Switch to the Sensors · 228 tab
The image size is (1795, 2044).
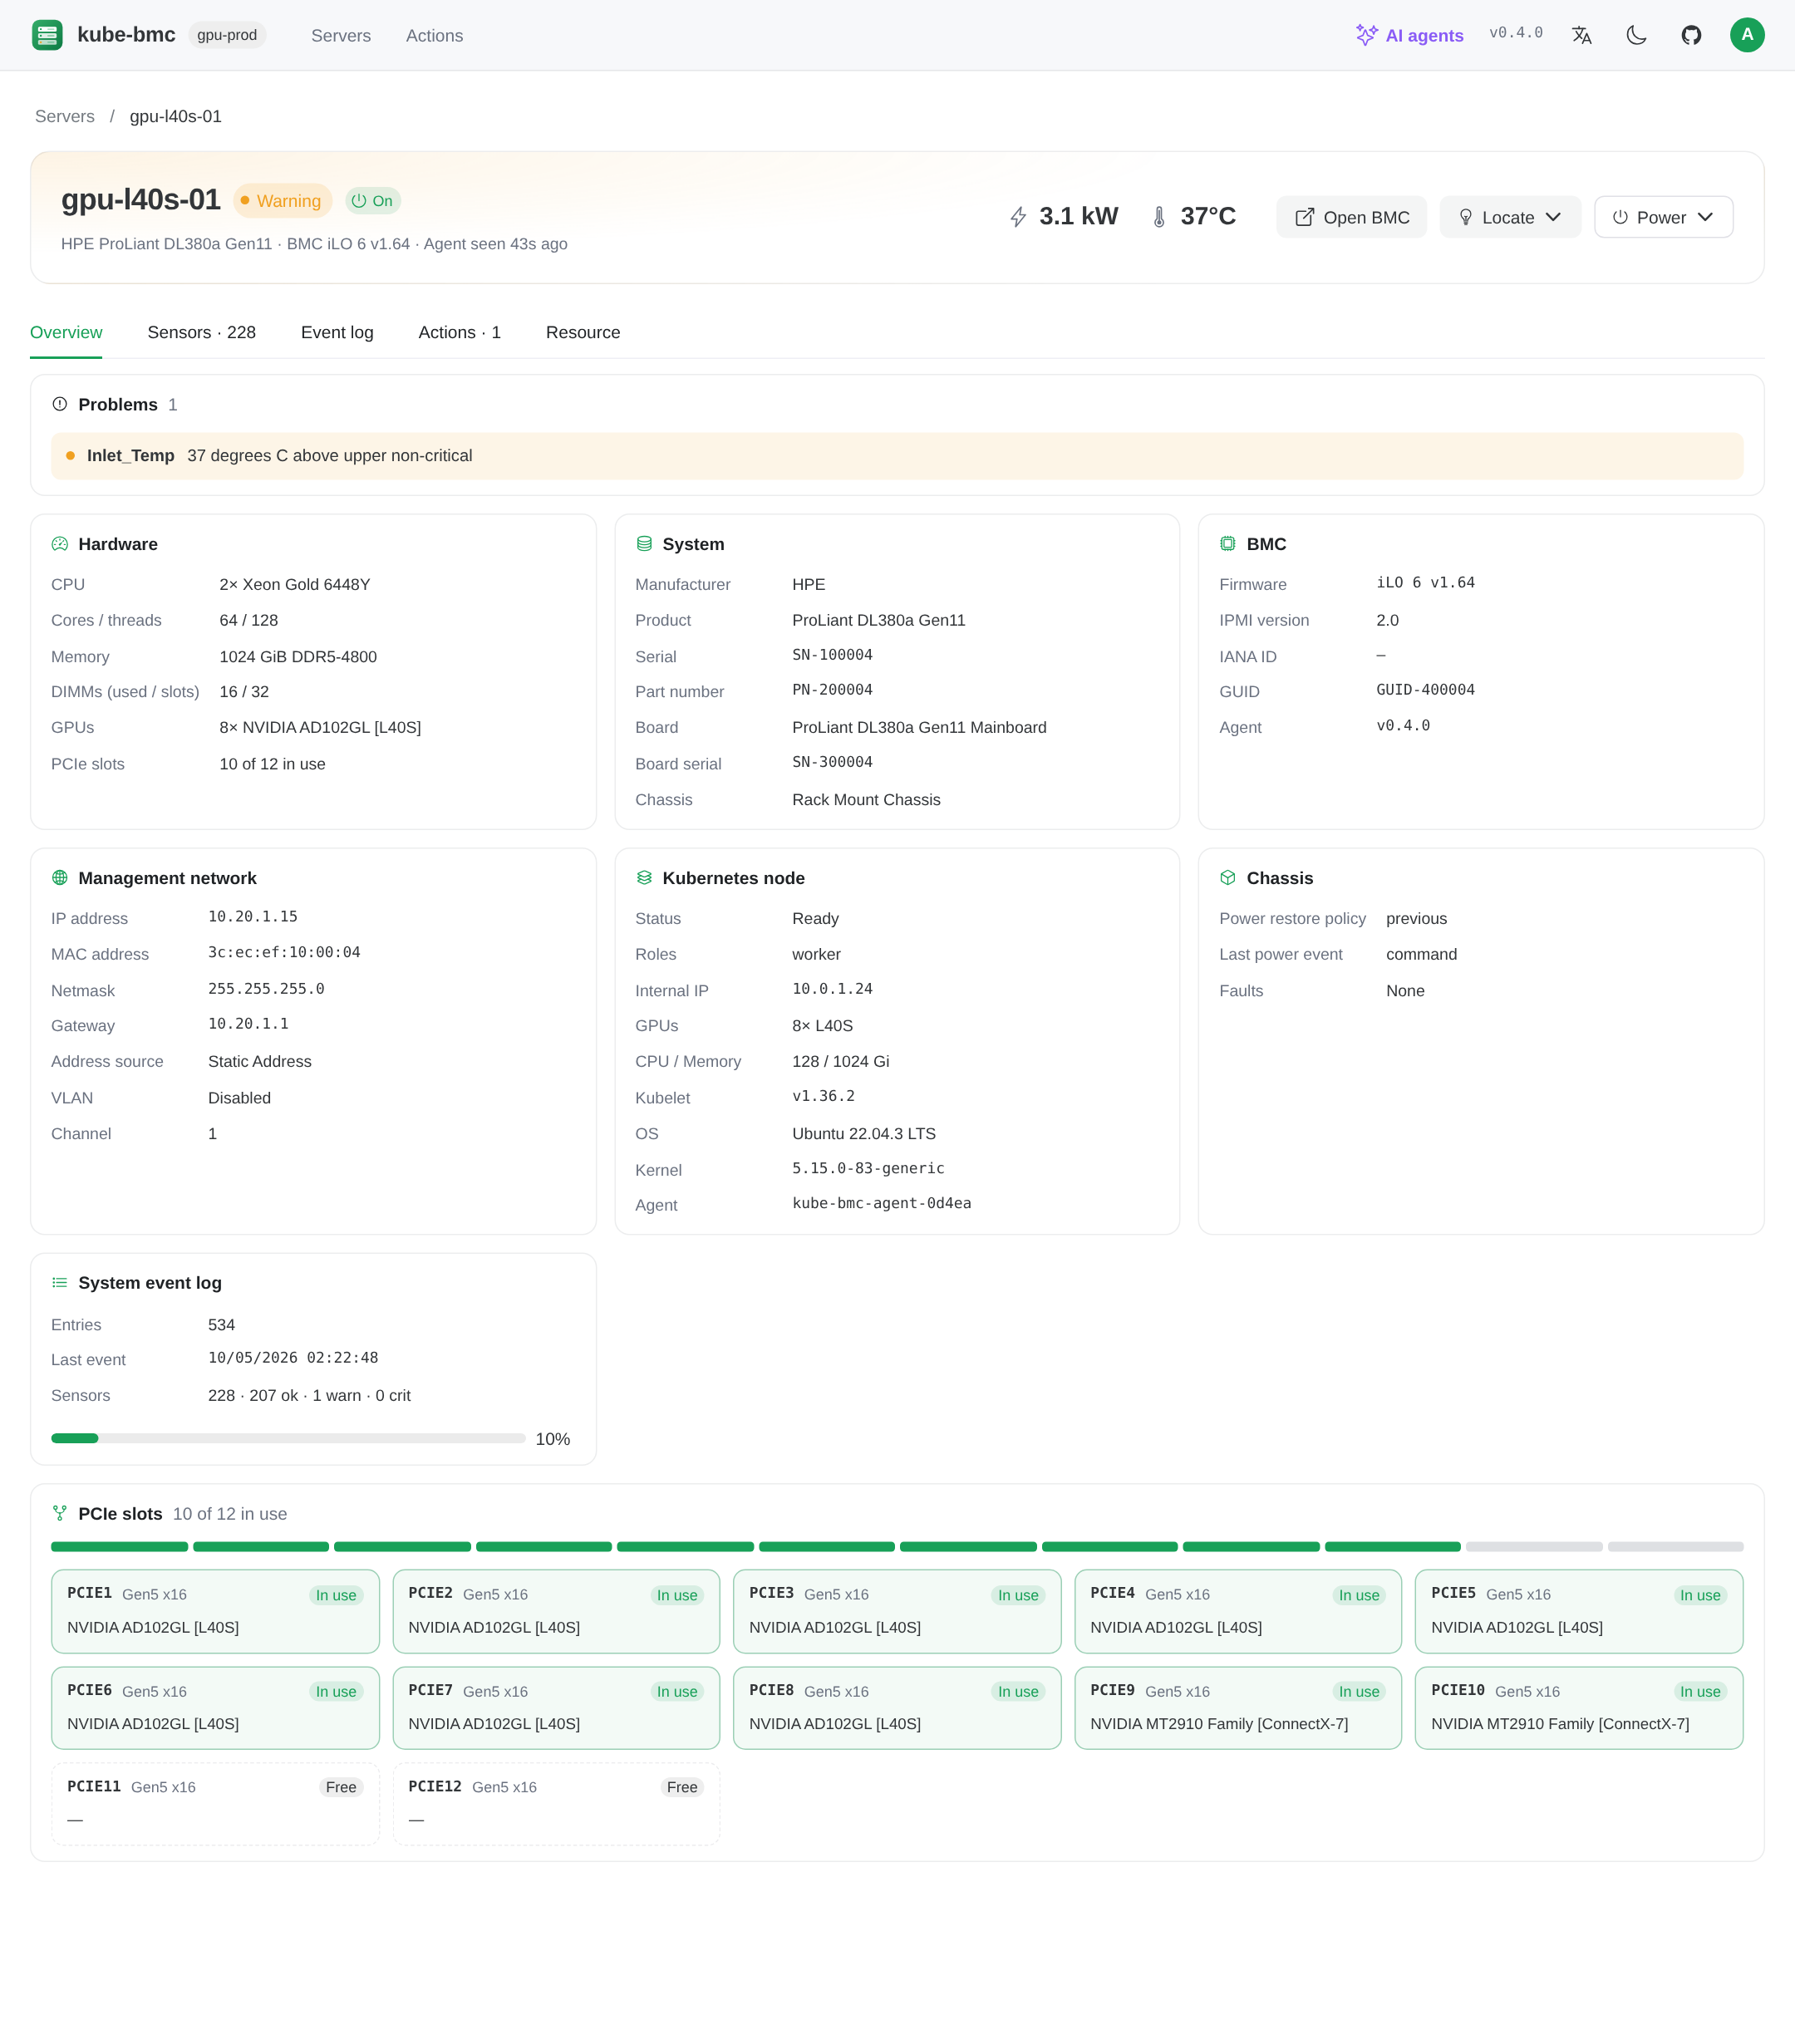[201, 333]
